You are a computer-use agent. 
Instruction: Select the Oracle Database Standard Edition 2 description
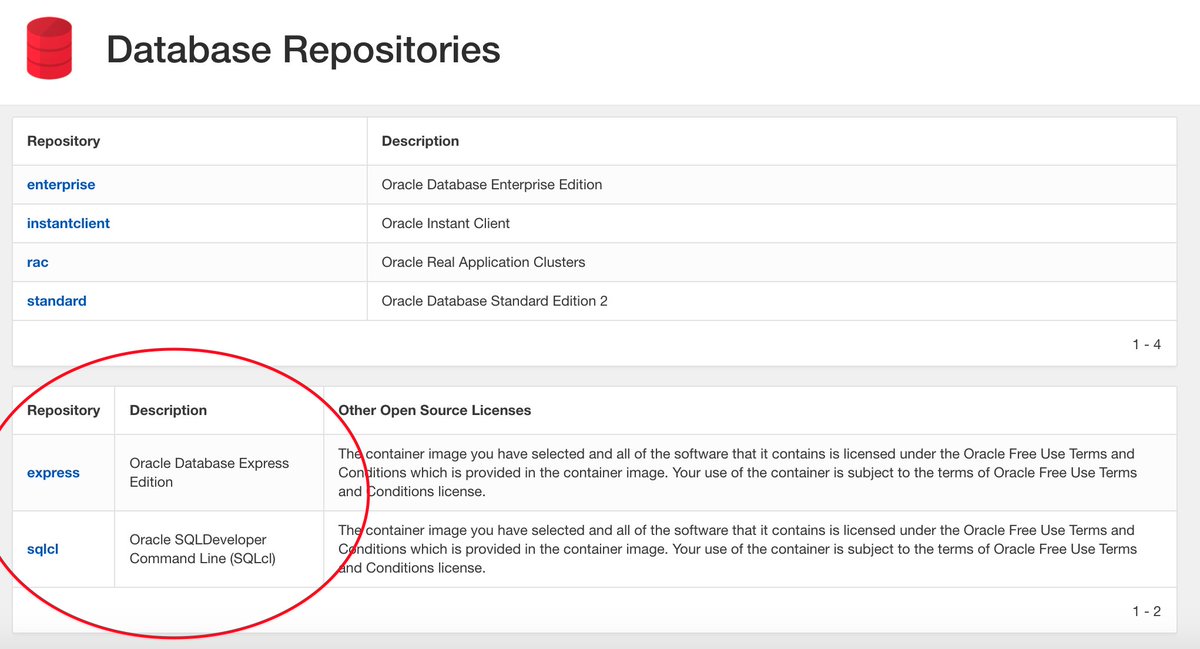(494, 301)
